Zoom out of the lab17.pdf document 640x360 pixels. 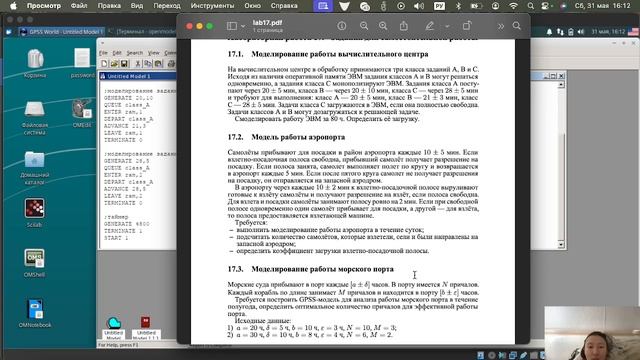click(364, 26)
